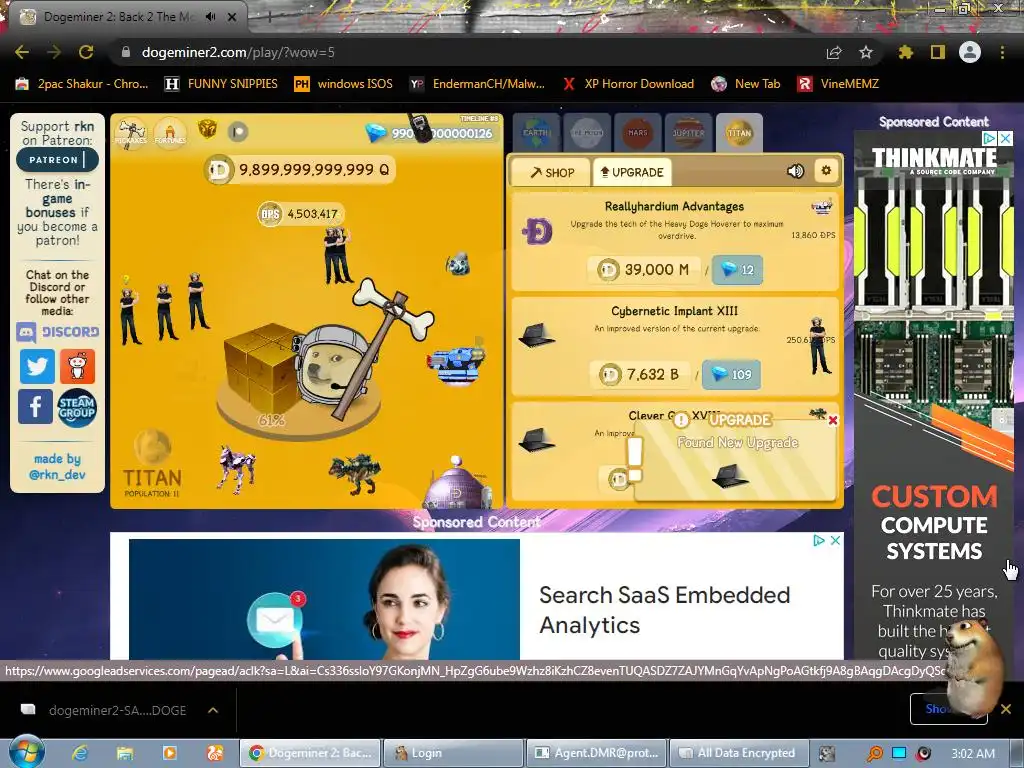Image resolution: width=1024 pixels, height=768 pixels.
Task: Buy Cybernetic Implant XIII with 109 diamonds
Action: tap(731, 374)
